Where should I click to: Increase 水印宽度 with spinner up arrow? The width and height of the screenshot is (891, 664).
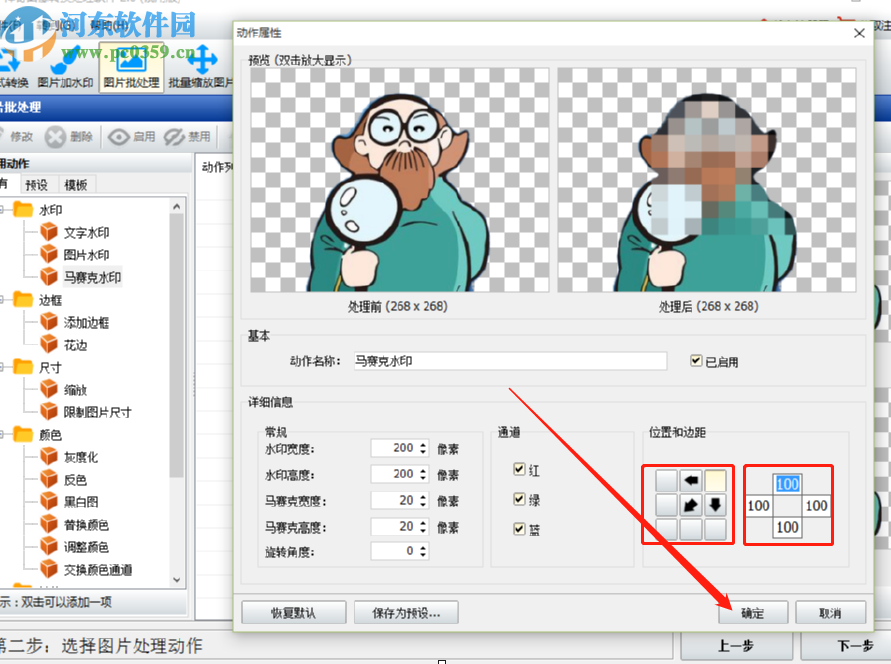(x=423, y=445)
